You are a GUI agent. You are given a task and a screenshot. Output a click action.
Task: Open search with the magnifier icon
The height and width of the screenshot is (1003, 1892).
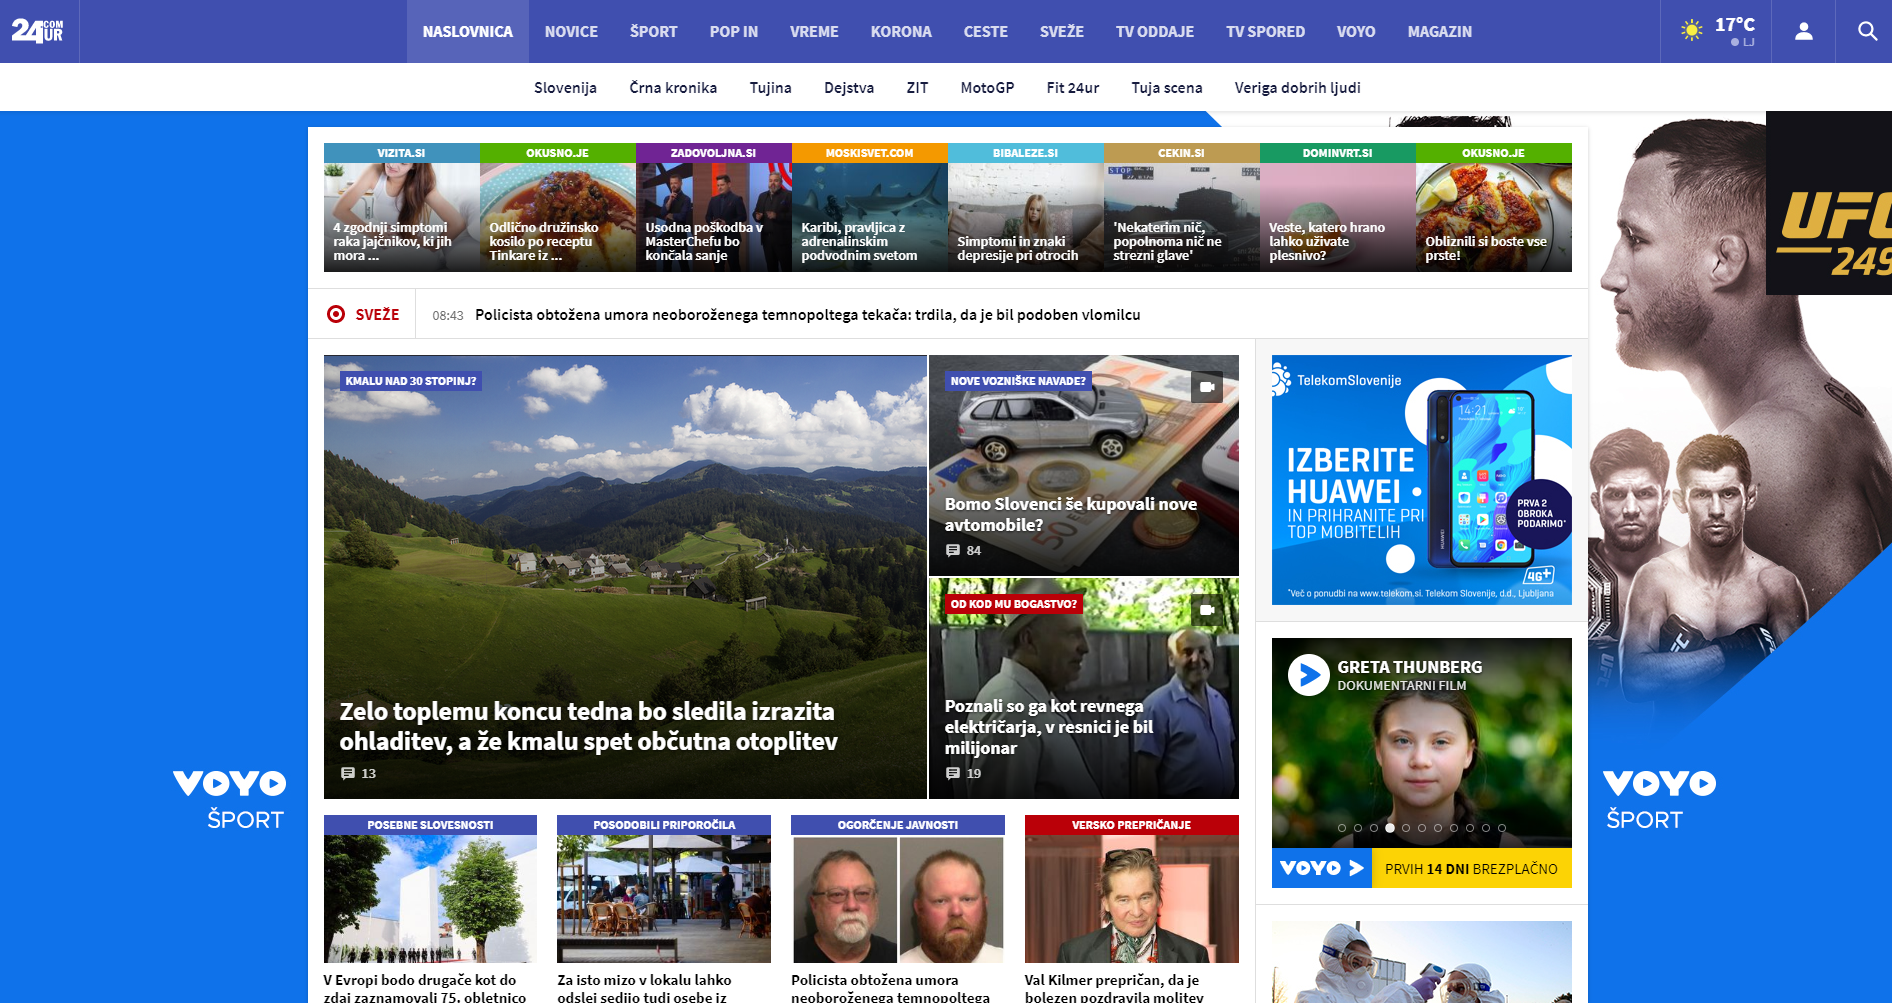coord(1866,31)
